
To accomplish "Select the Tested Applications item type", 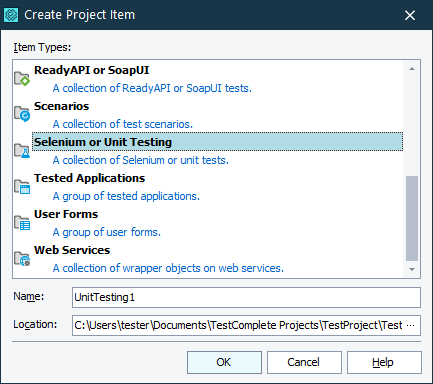I will (90, 178).
